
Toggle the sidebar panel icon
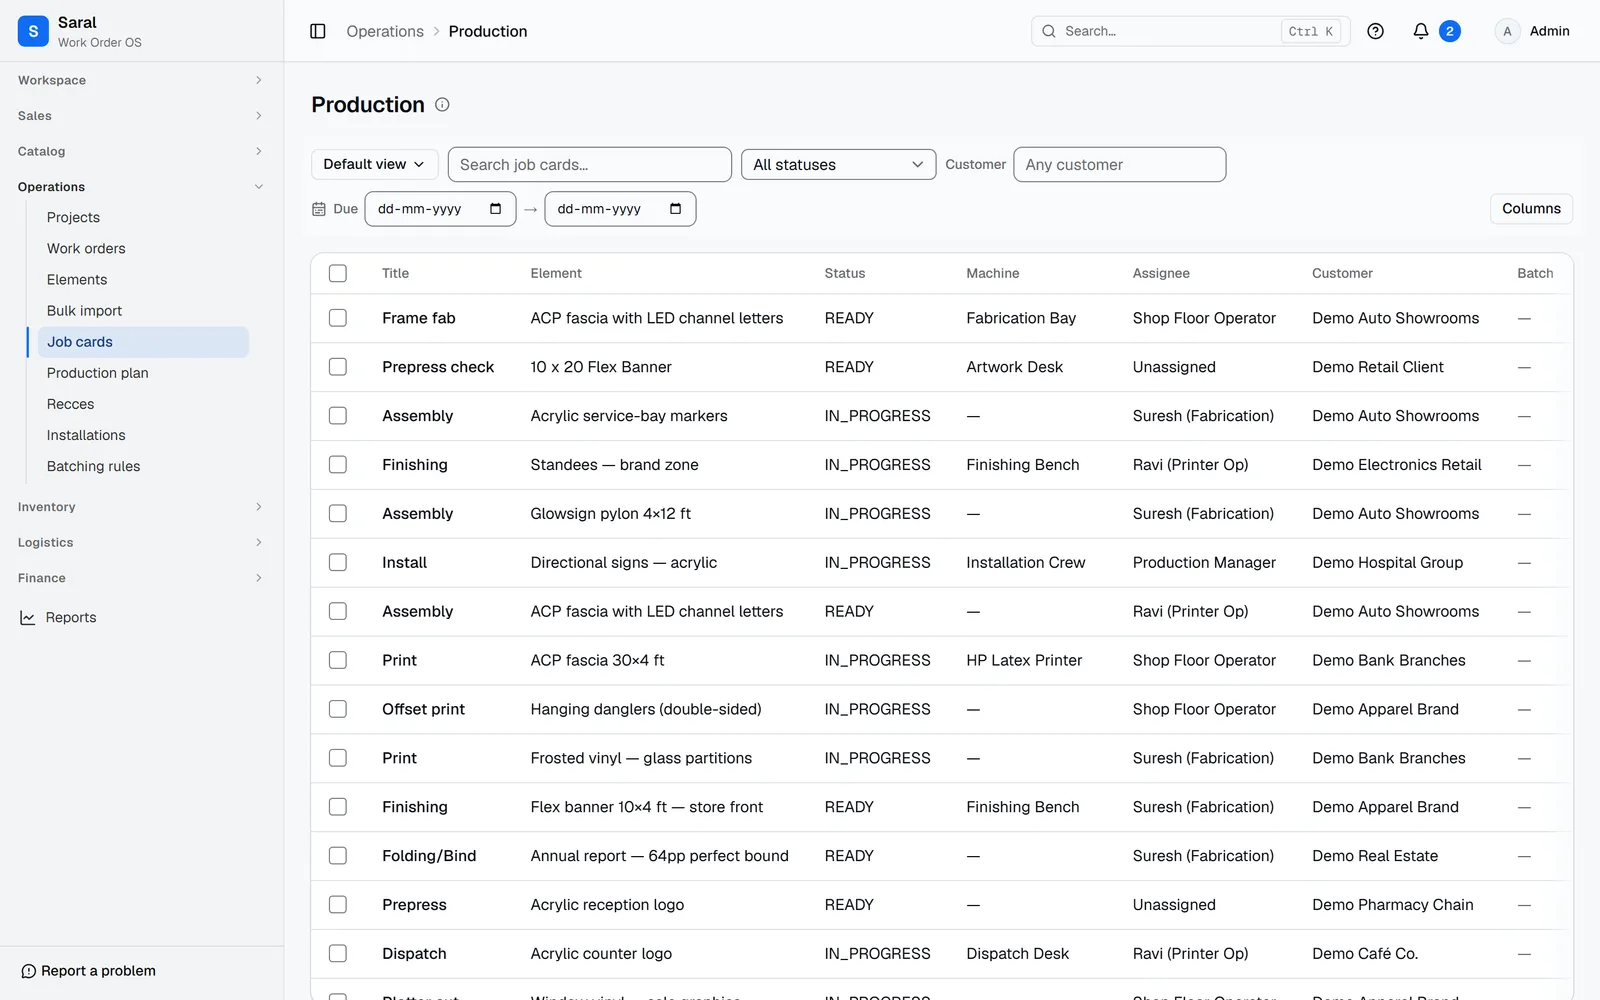coord(318,31)
